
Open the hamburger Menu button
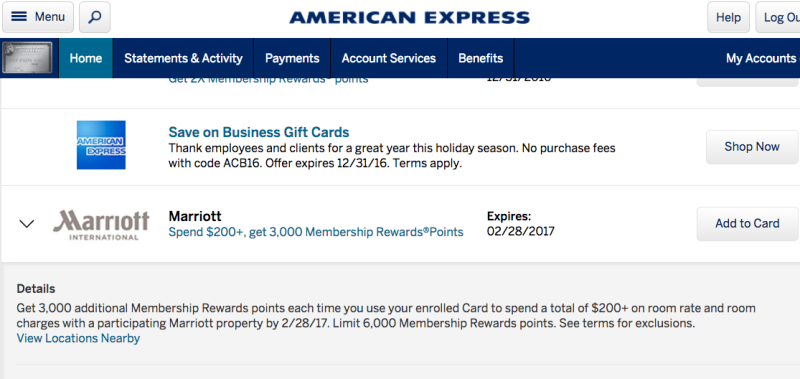38,17
